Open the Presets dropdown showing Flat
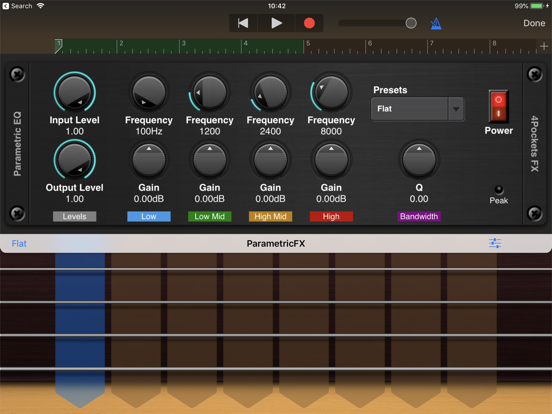 pos(418,109)
